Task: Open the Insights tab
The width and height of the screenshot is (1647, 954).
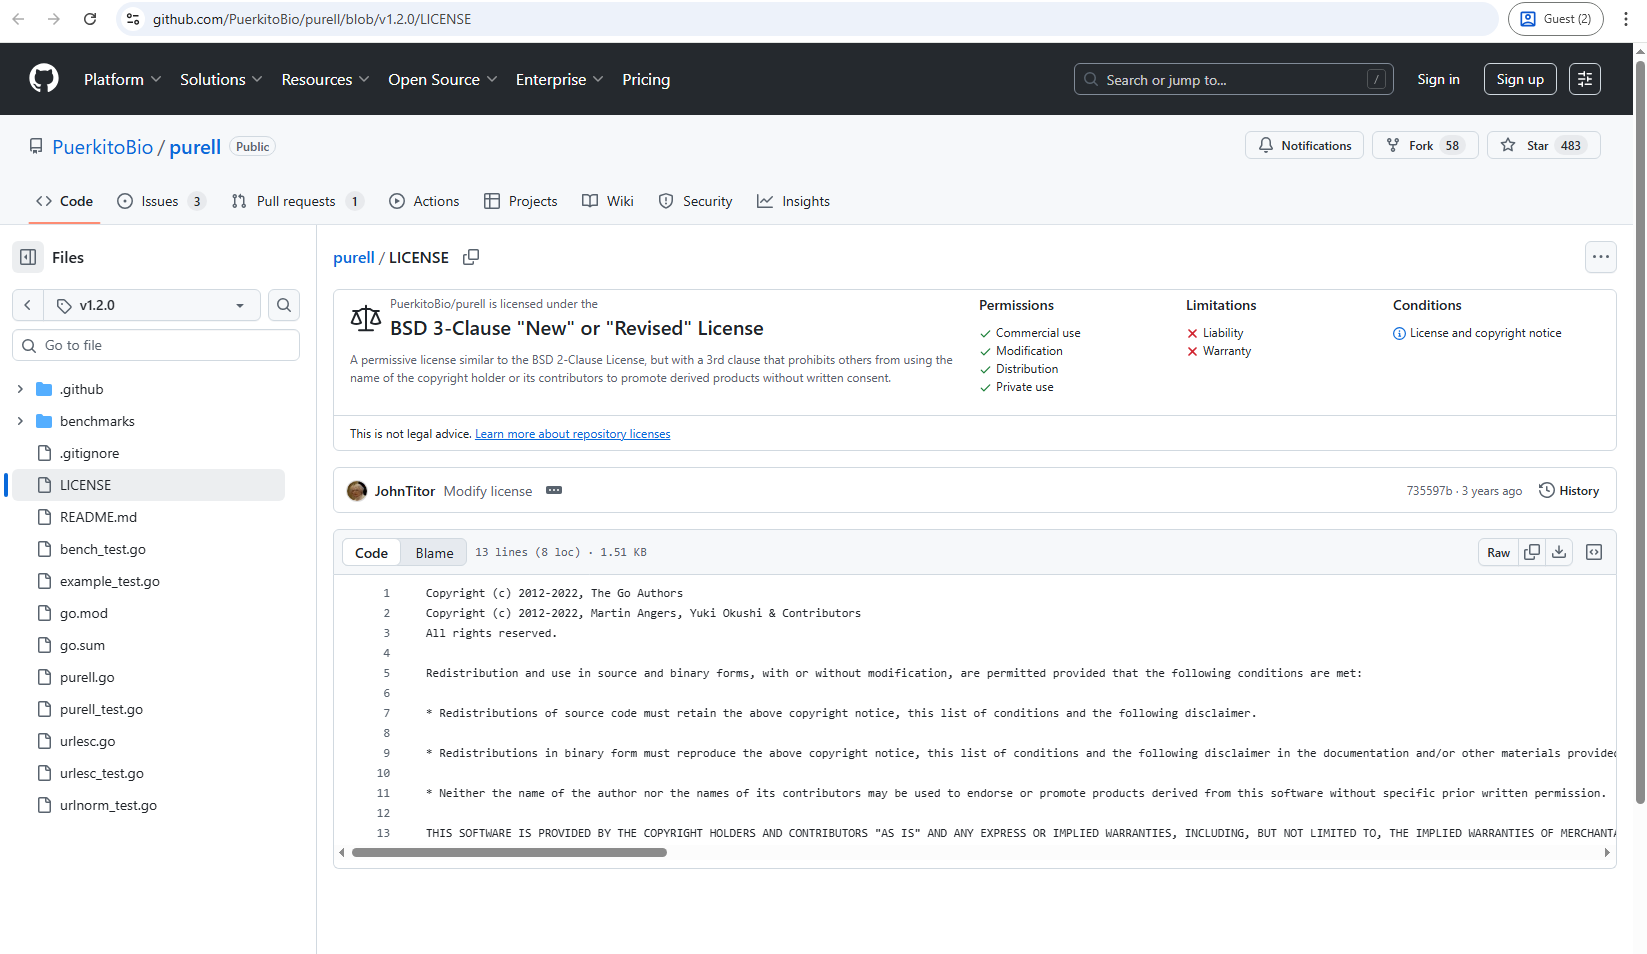Action: (x=793, y=201)
